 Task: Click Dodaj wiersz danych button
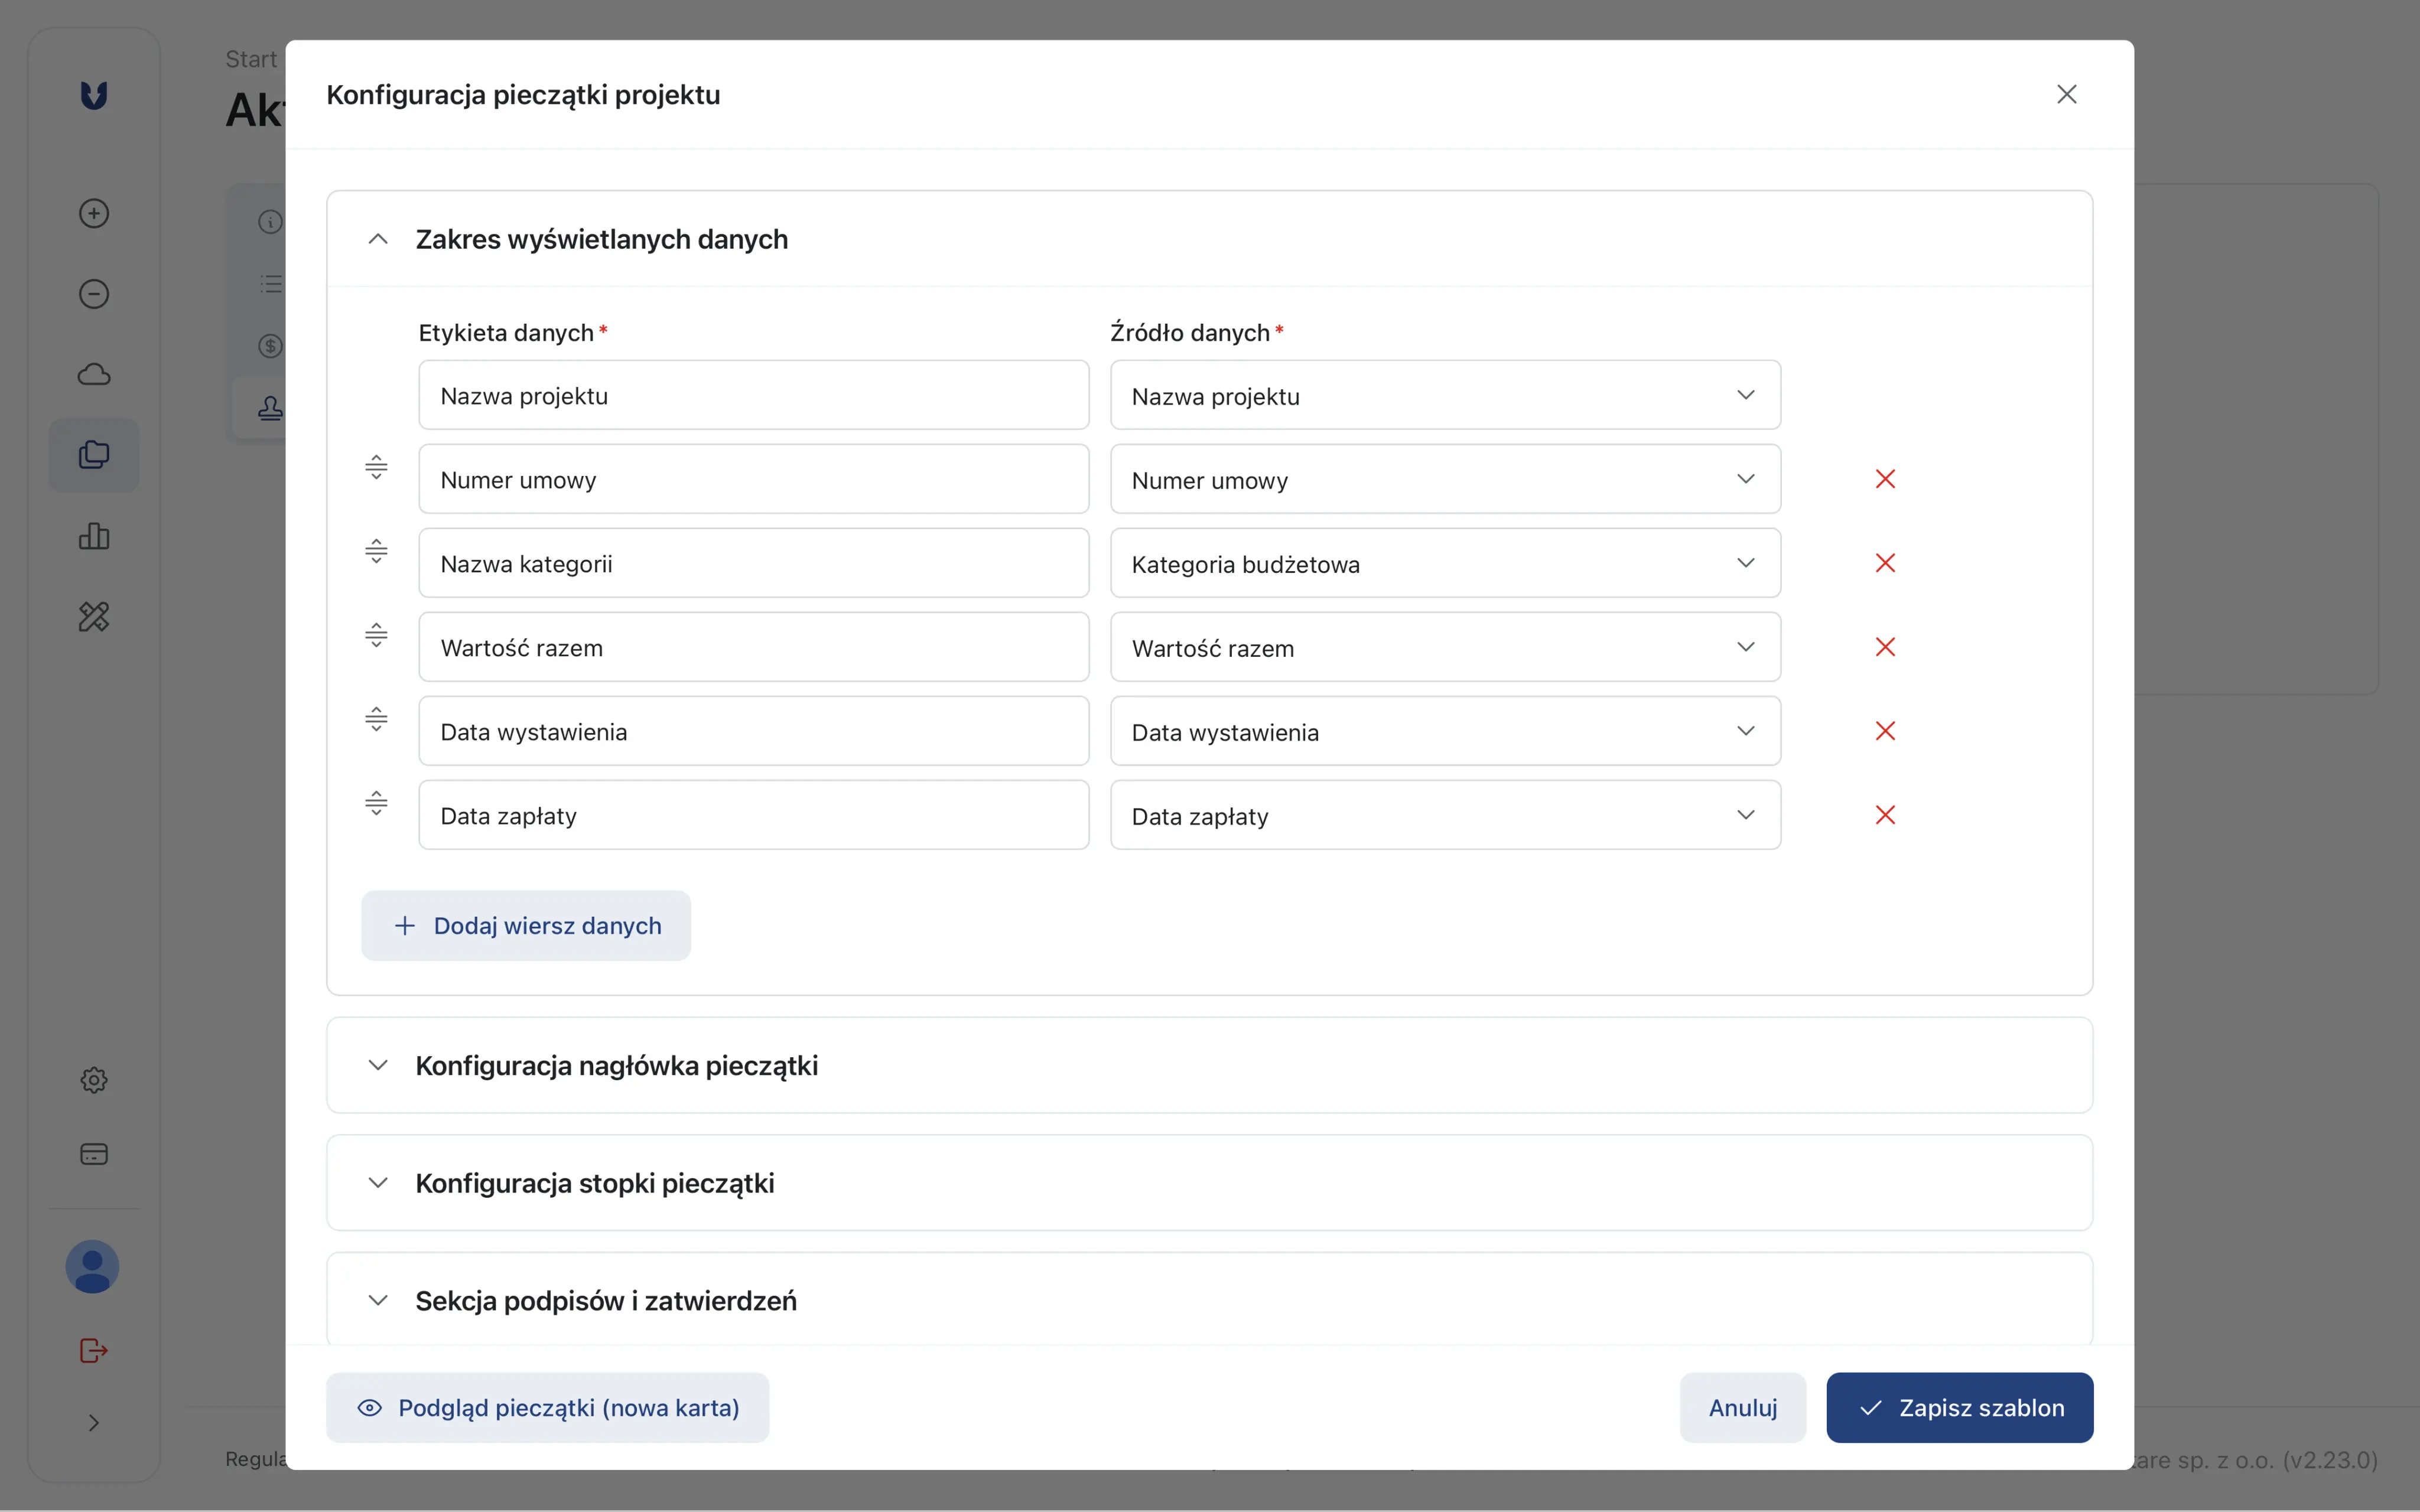tap(526, 926)
